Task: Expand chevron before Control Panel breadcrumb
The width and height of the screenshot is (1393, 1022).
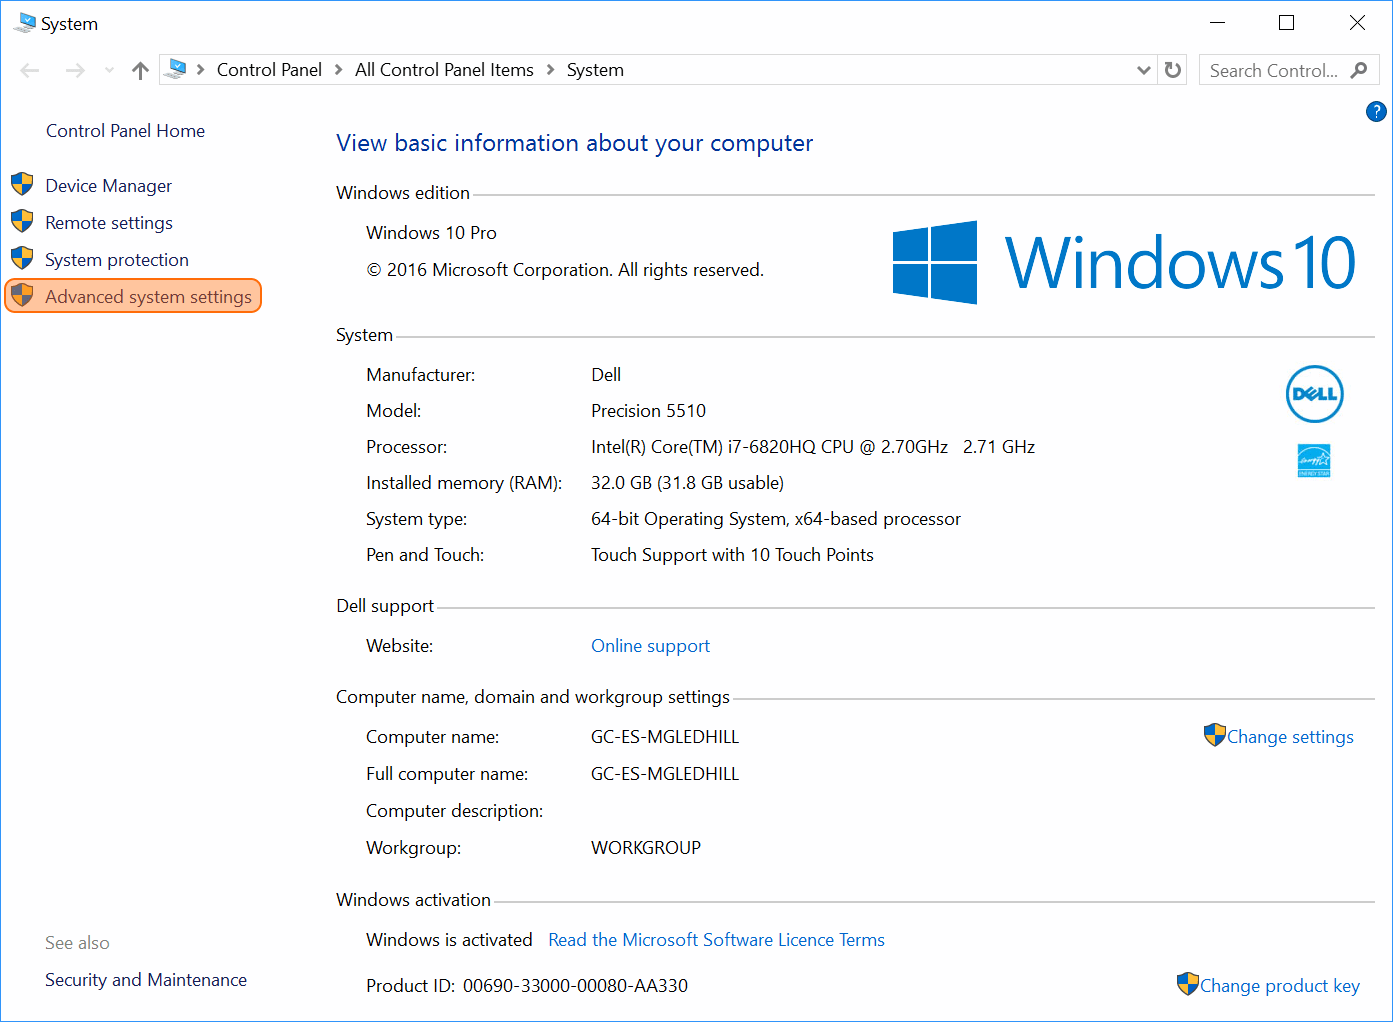Action: [200, 70]
